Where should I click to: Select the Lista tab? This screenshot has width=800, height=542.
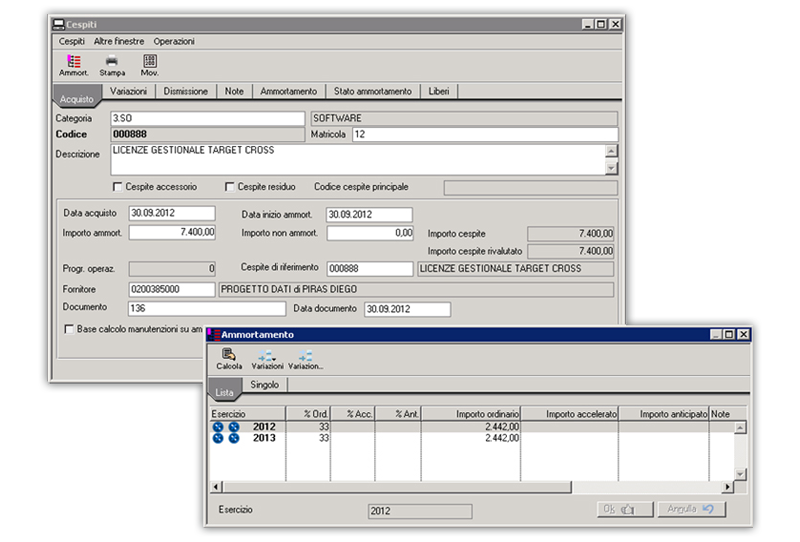click(x=224, y=392)
